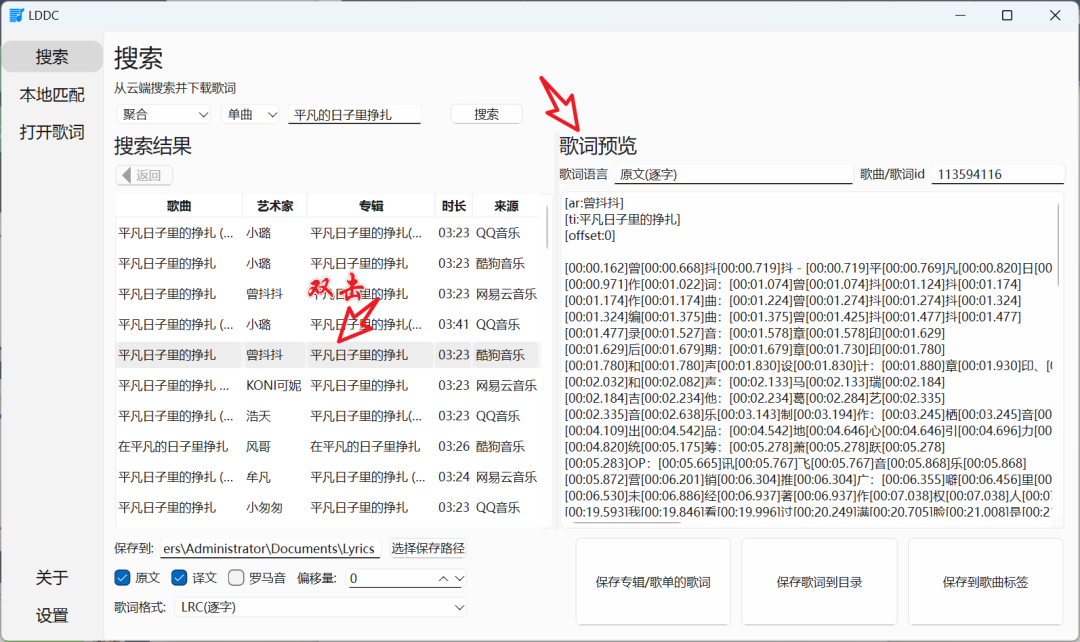
Task: Increase the 偏移量 offset with up arrow
Action: coord(444,579)
